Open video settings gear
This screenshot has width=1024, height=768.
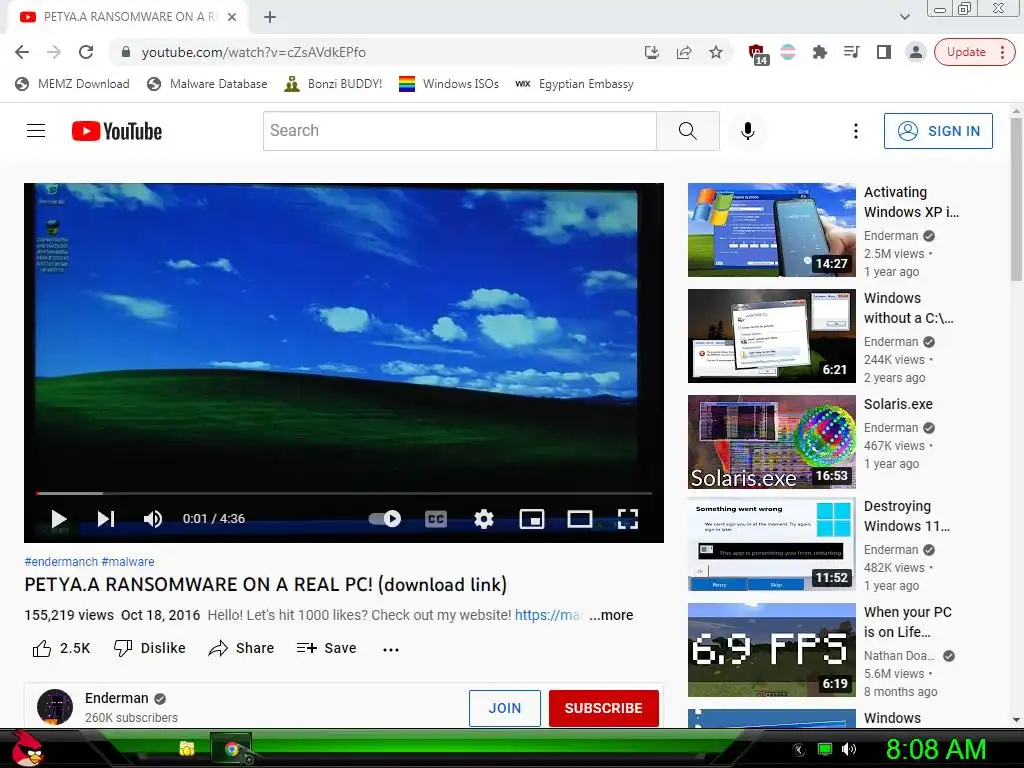click(484, 519)
